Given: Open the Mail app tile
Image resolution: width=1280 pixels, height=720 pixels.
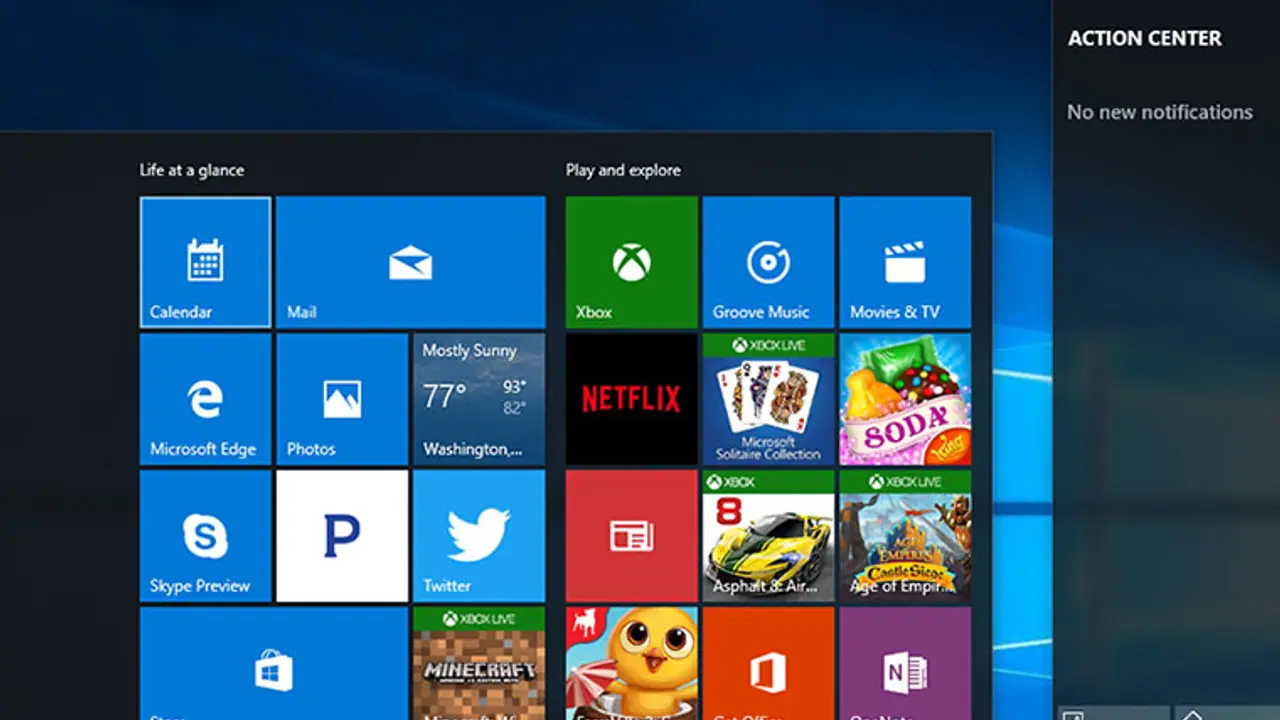Looking at the screenshot, I should pyautogui.click(x=410, y=262).
